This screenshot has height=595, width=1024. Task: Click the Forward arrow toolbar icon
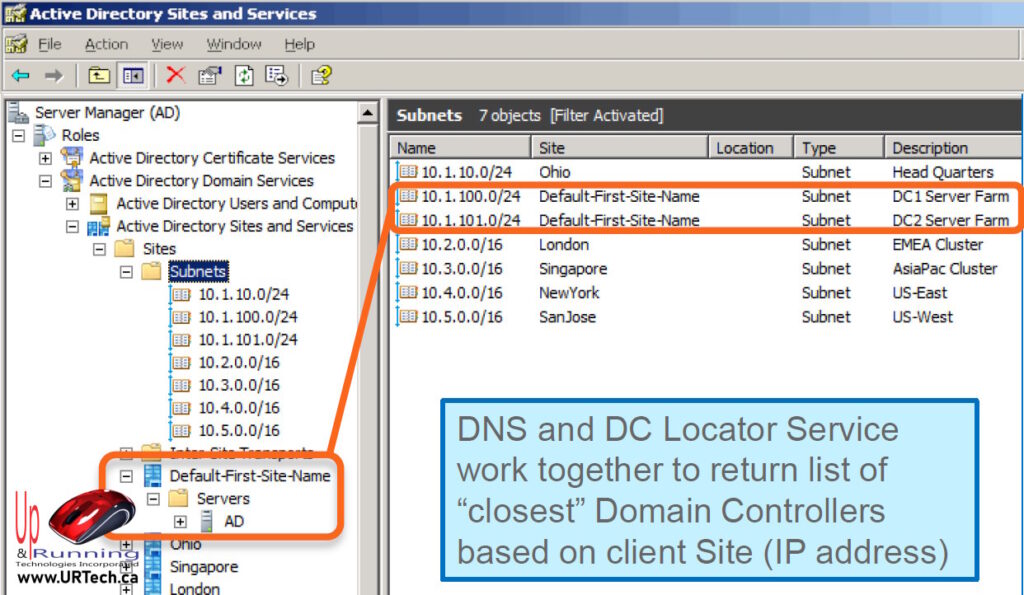pos(53,76)
